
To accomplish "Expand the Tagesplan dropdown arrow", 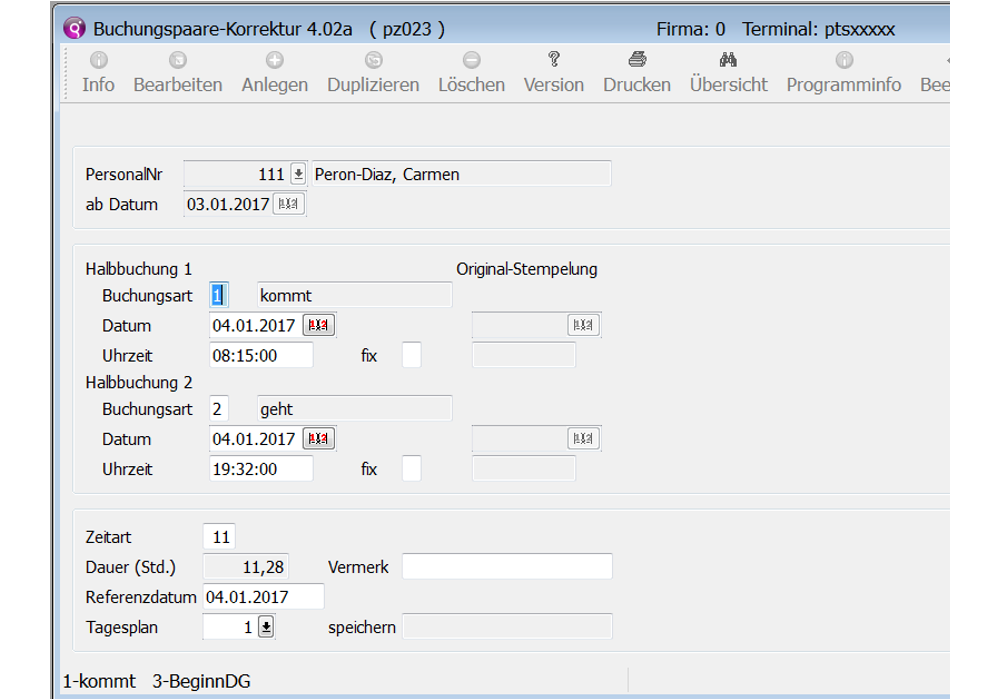I will tap(266, 627).
